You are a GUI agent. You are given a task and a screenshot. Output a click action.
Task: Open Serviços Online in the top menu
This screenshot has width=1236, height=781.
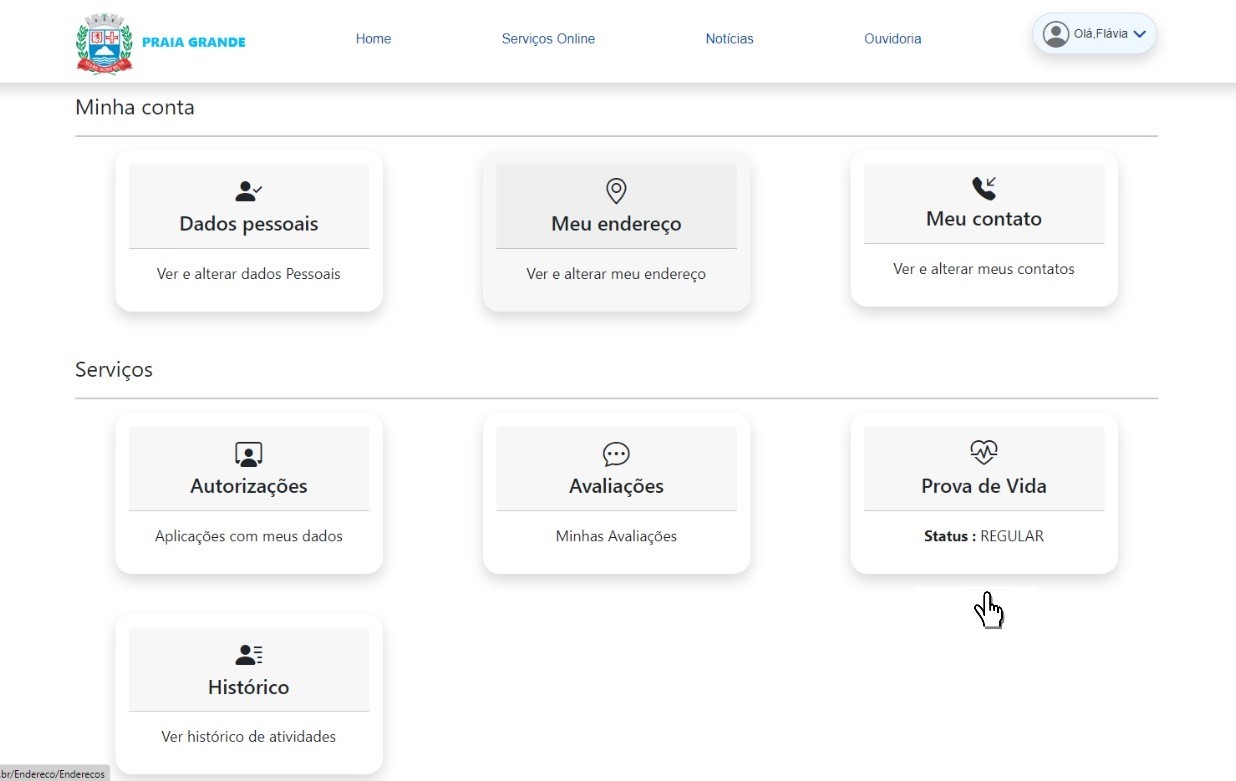click(x=548, y=39)
